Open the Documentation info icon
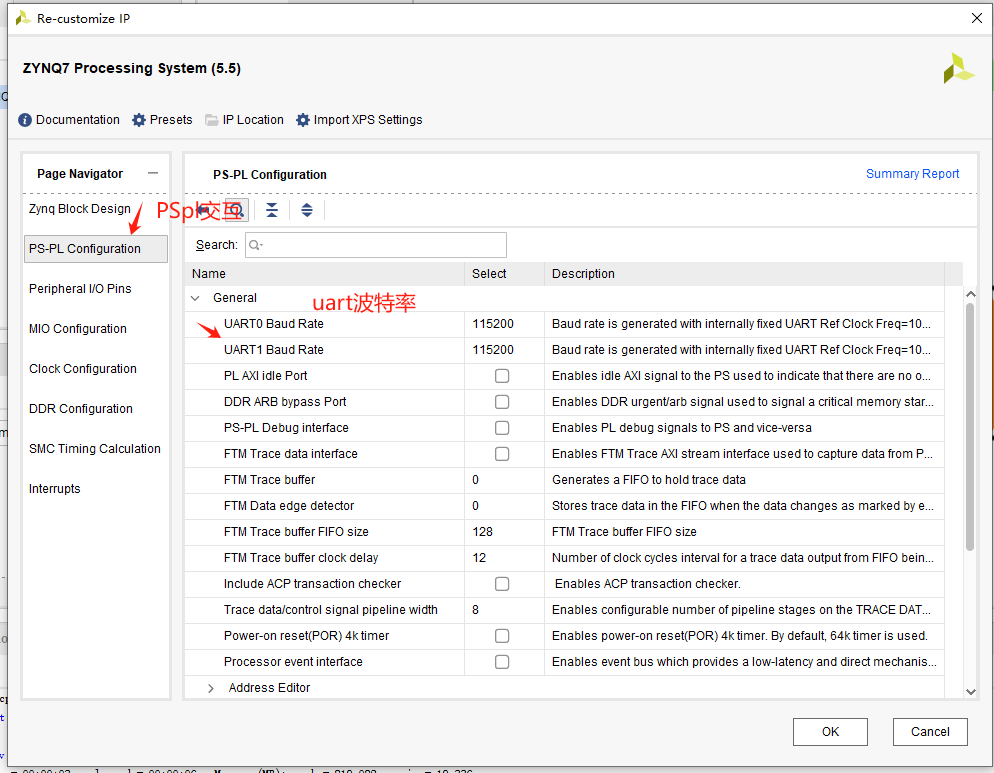Viewport: 994px width, 773px height. 25,120
